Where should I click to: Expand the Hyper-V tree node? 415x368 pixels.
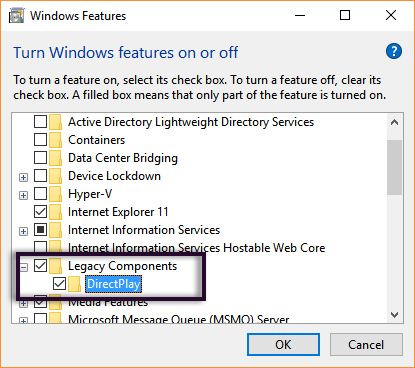click(23, 195)
